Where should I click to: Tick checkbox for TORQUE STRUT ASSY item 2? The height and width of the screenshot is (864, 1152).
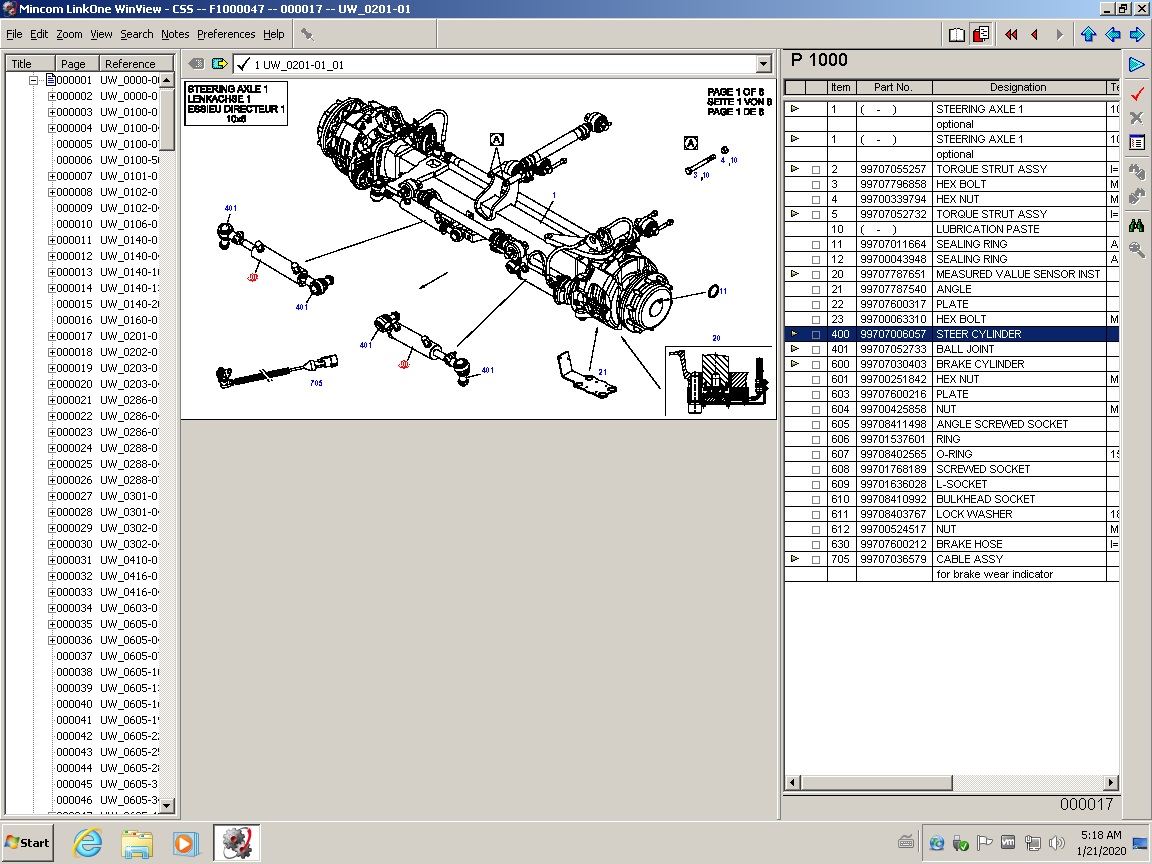(816, 170)
